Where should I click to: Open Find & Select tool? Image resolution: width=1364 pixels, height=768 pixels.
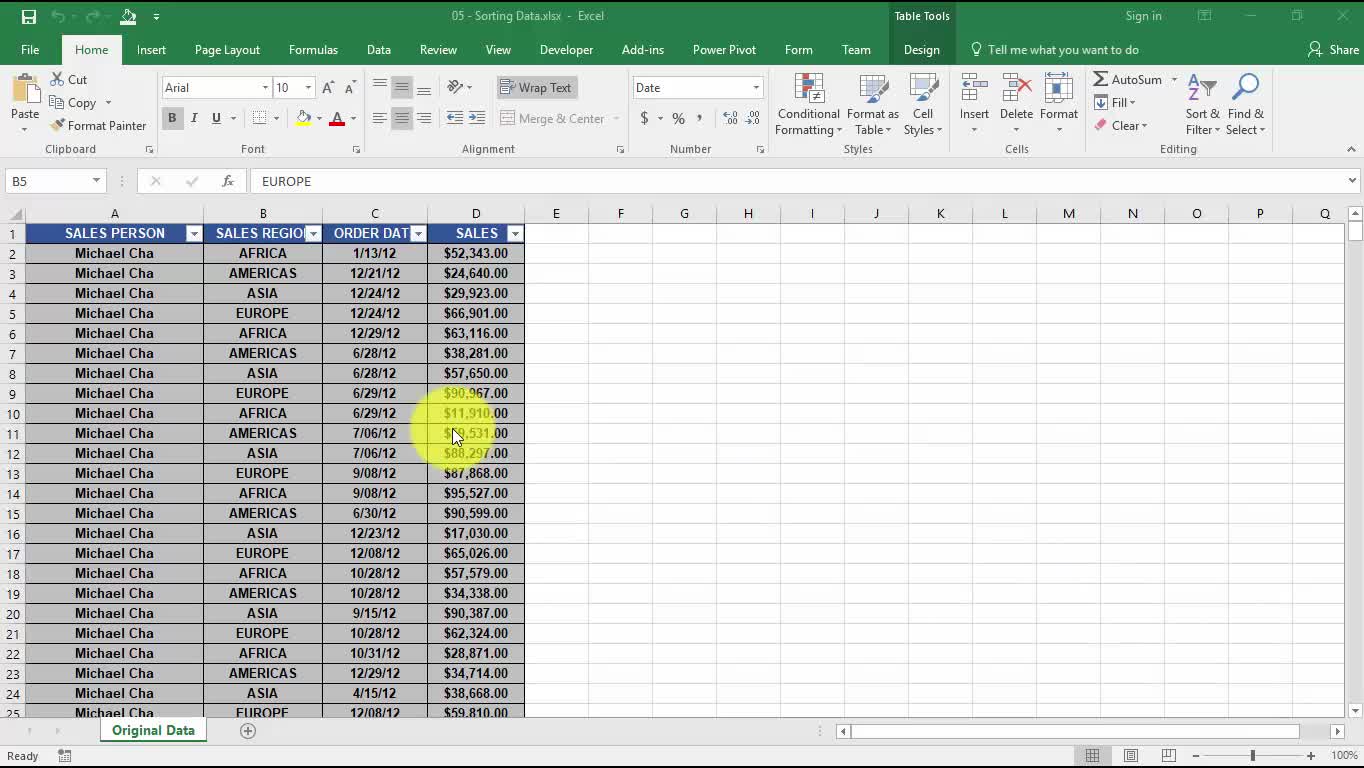tap(1245, 105)
